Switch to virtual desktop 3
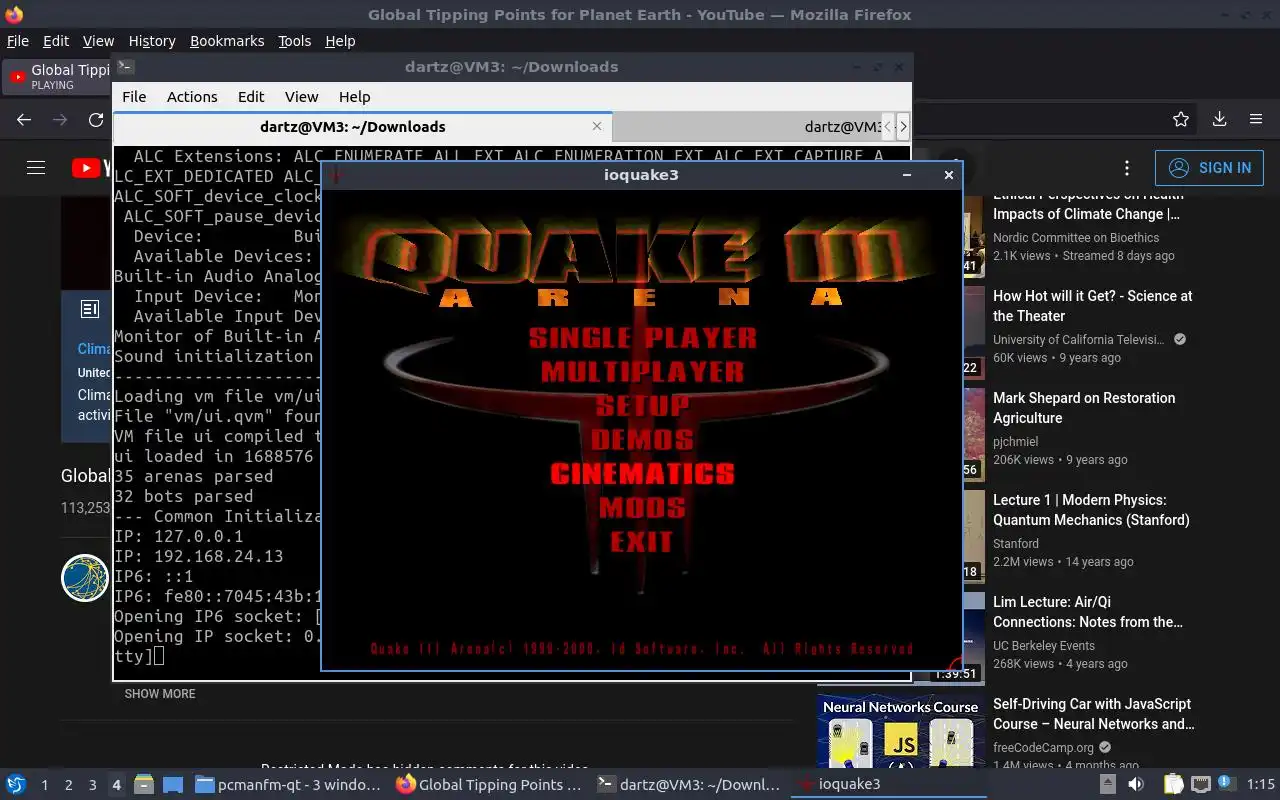The image size is (1280, 800). (92, 785)
